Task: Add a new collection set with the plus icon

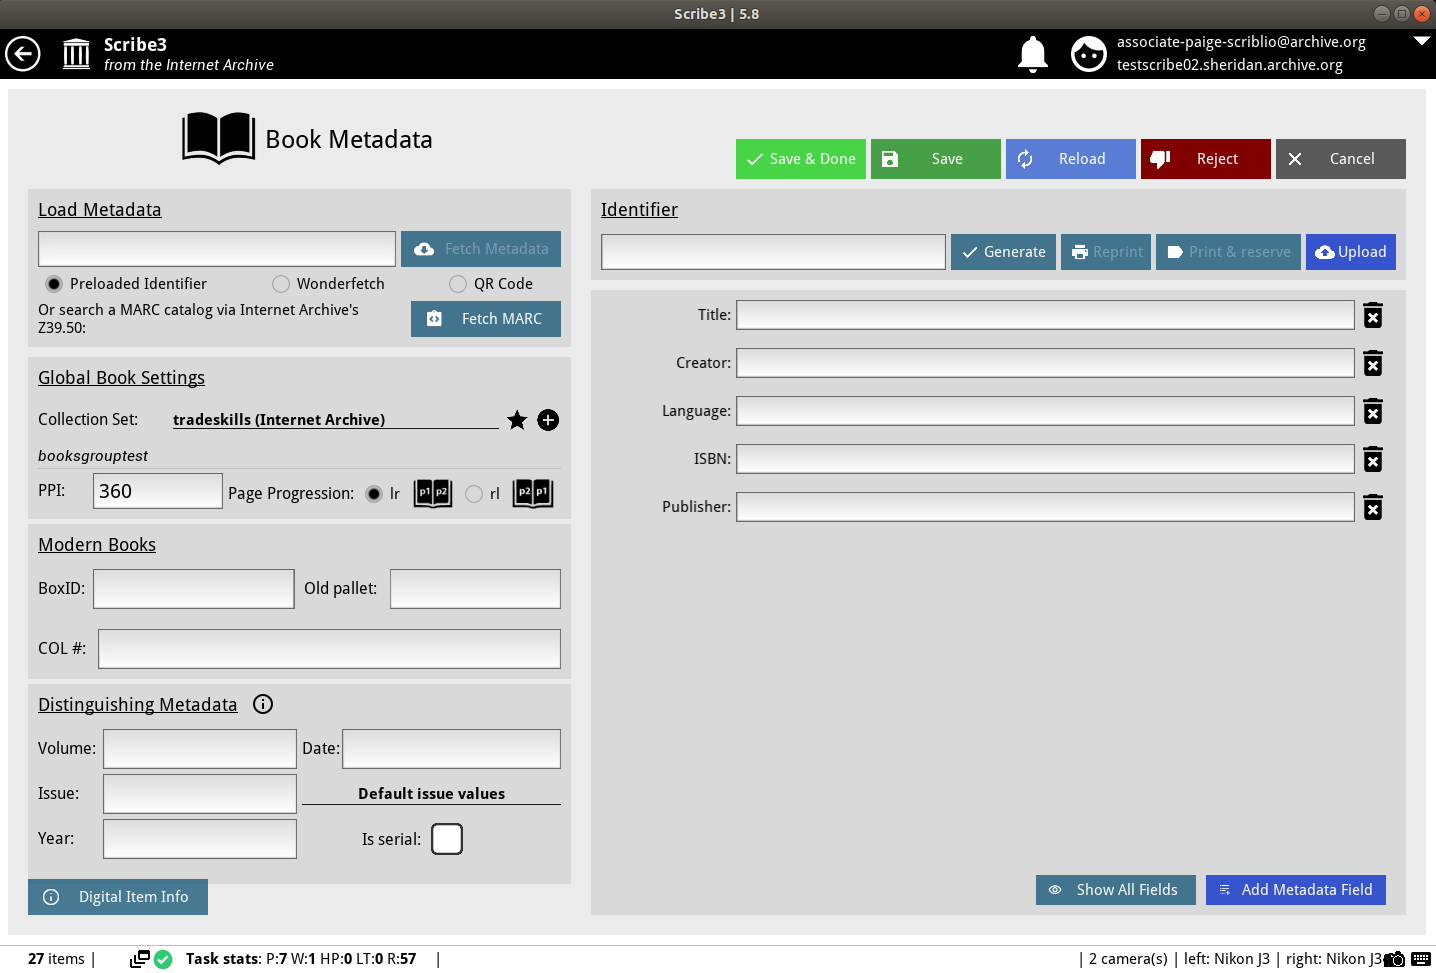Action: point(548,420)
